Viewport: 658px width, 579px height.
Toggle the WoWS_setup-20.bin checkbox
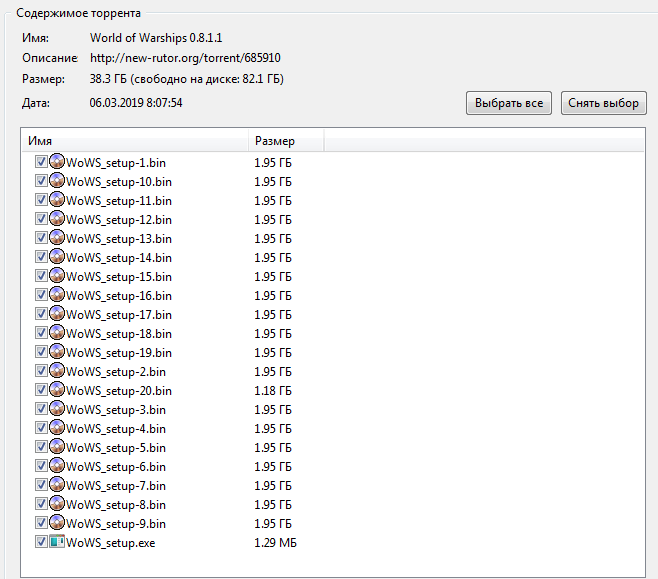(x=41, y=390)
